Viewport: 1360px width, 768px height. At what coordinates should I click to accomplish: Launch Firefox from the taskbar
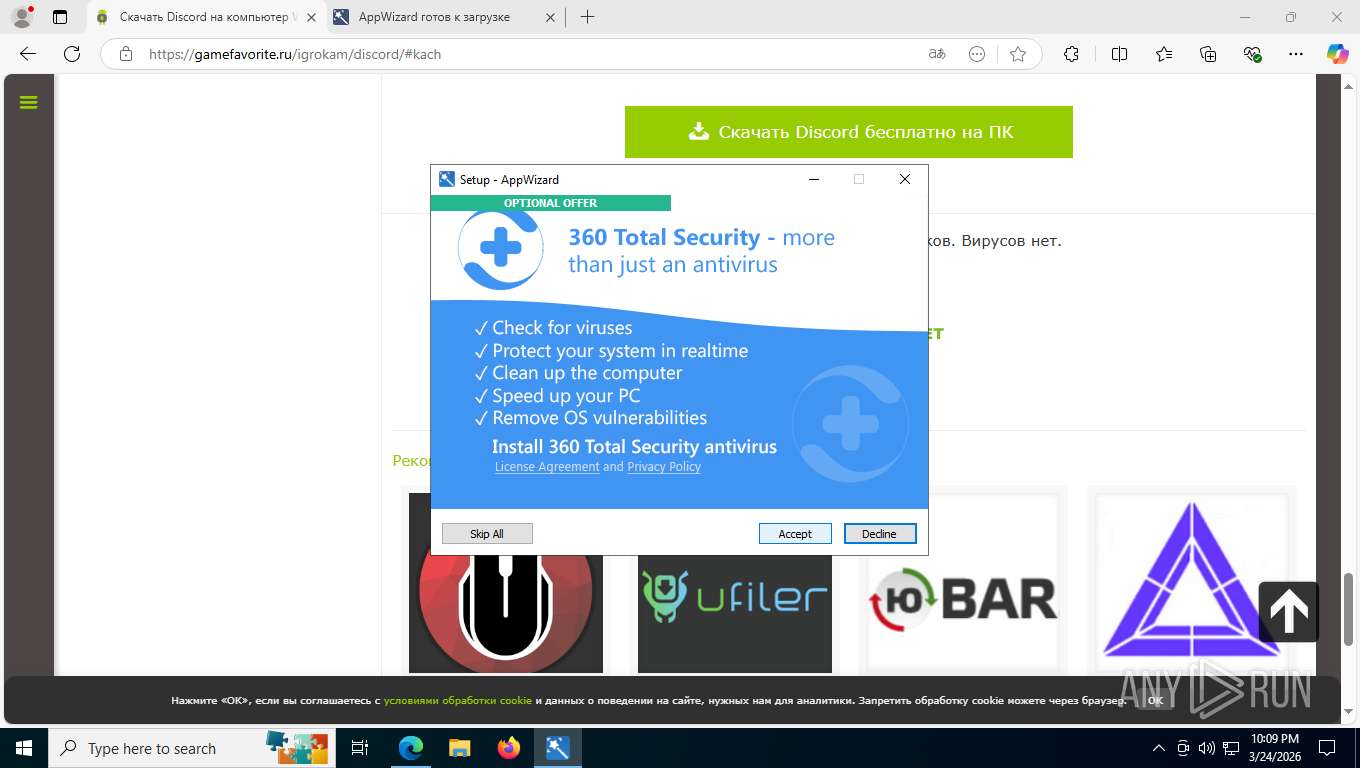(x=509, y=748)
